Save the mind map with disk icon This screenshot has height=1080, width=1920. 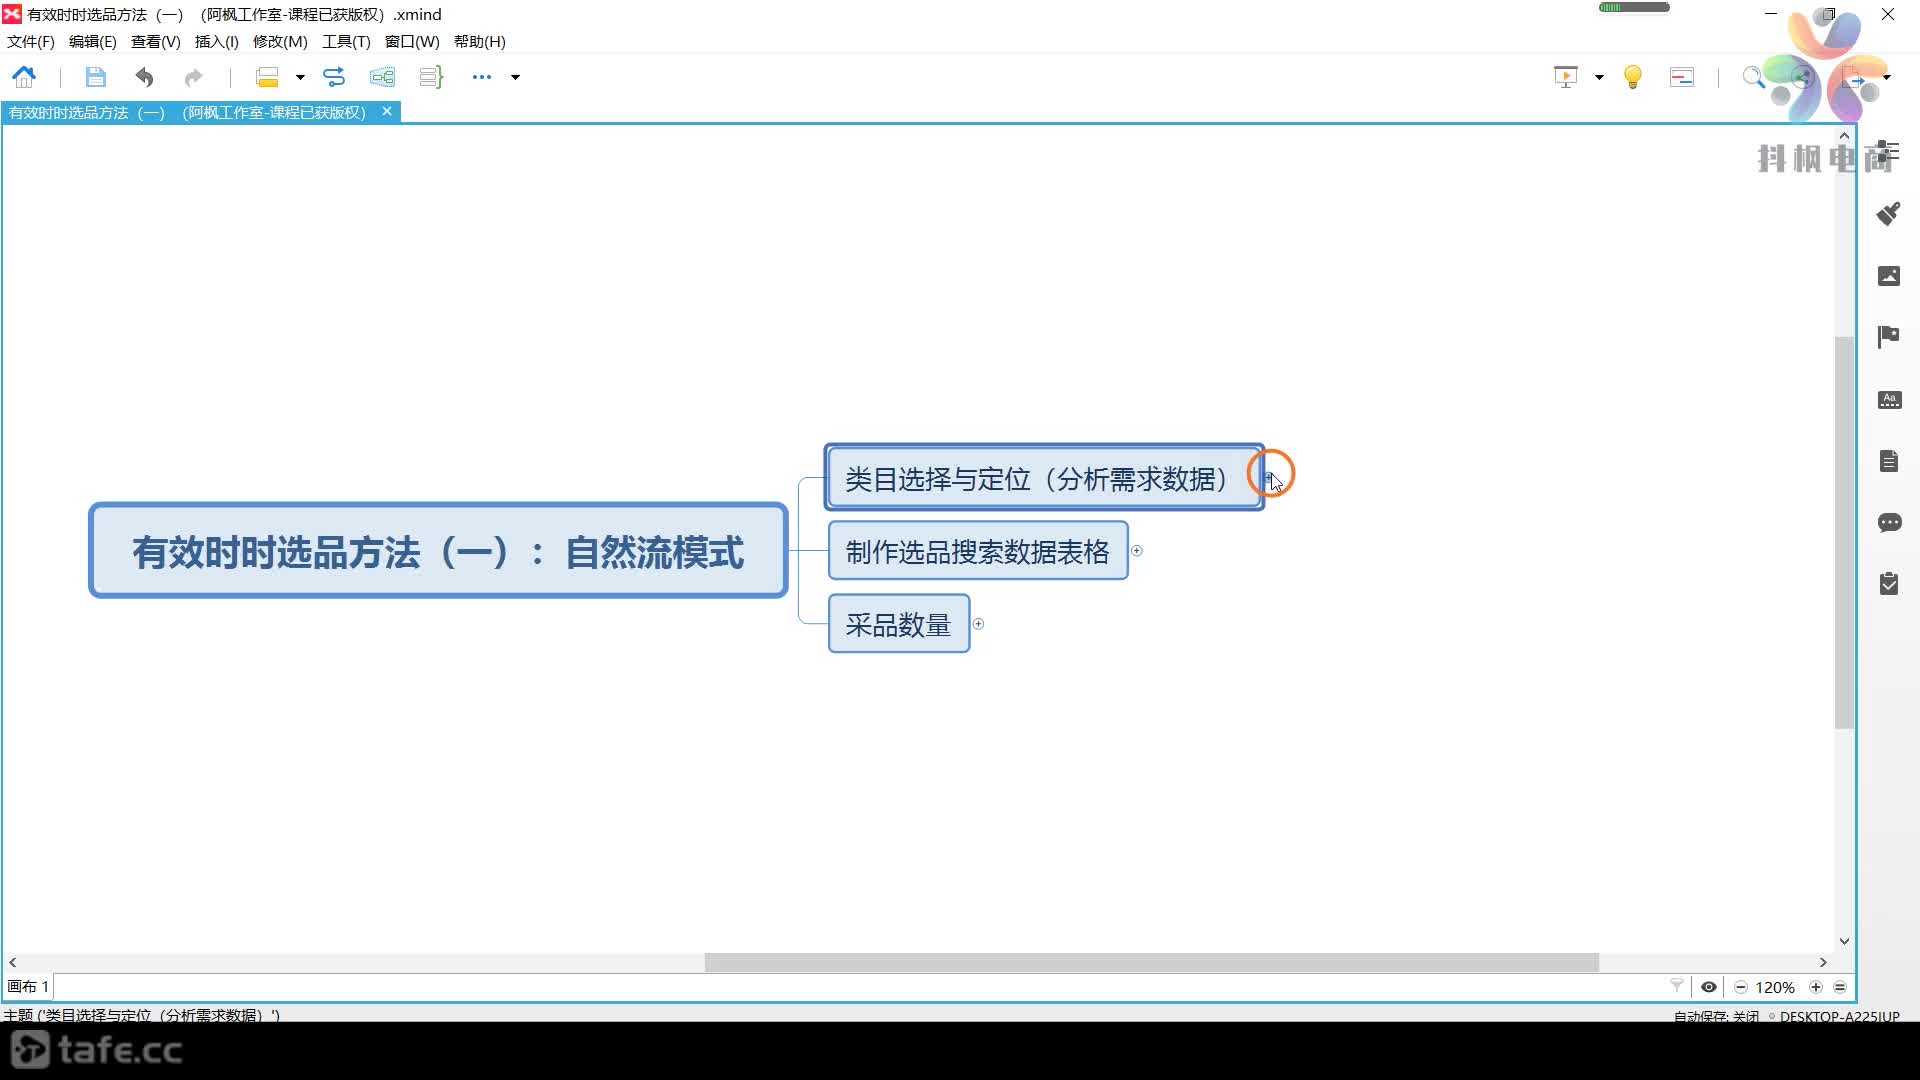[x=95, y=77]
